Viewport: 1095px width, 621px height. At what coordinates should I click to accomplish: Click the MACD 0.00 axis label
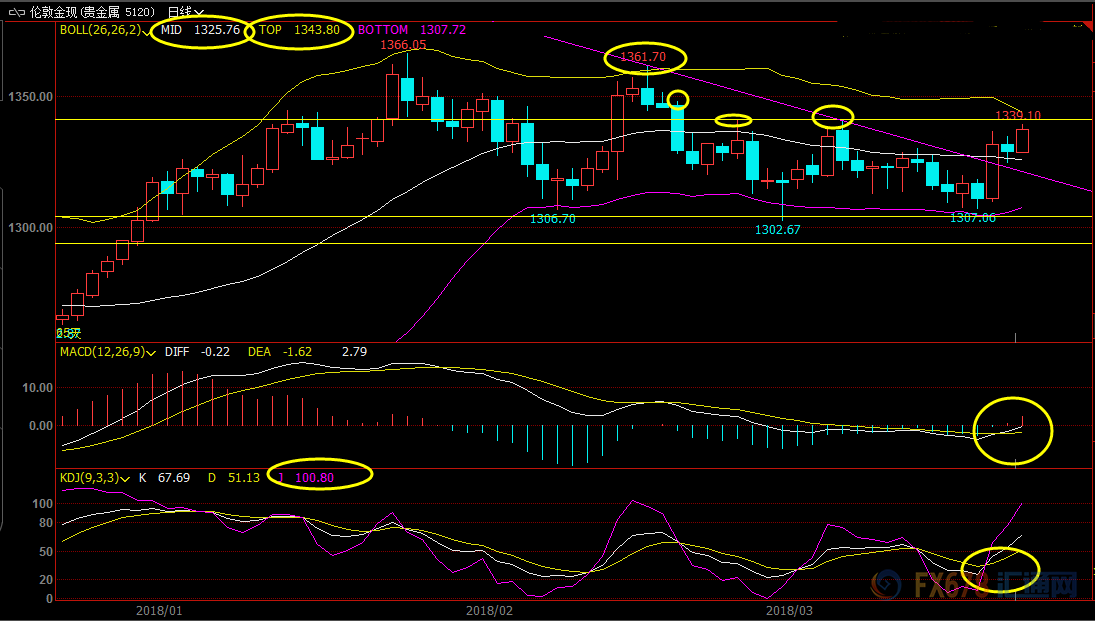point(41,426)
